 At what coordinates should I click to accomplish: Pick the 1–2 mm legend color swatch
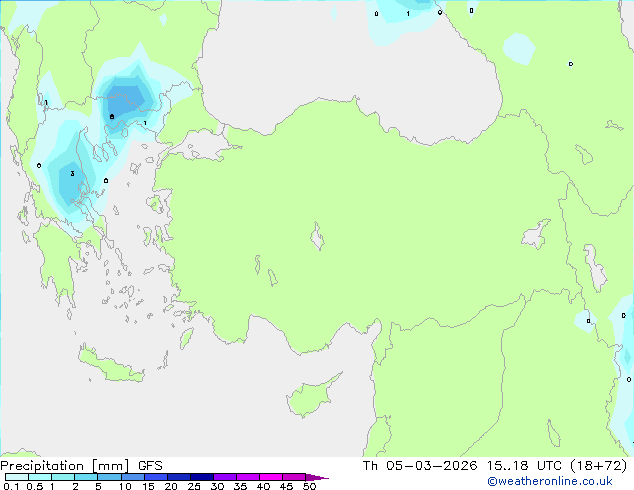tap(63, 477)
